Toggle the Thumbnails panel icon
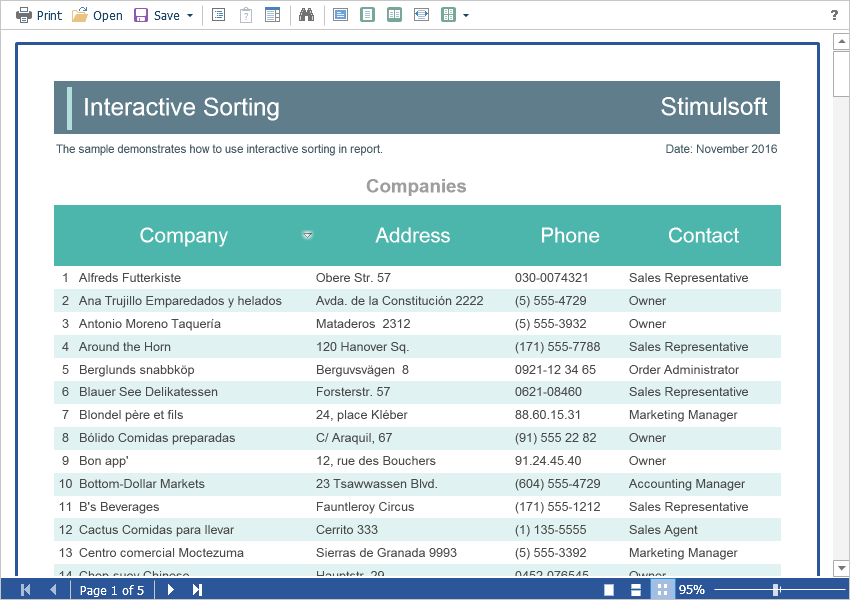The image size is (850, 600). click(272, 15)
